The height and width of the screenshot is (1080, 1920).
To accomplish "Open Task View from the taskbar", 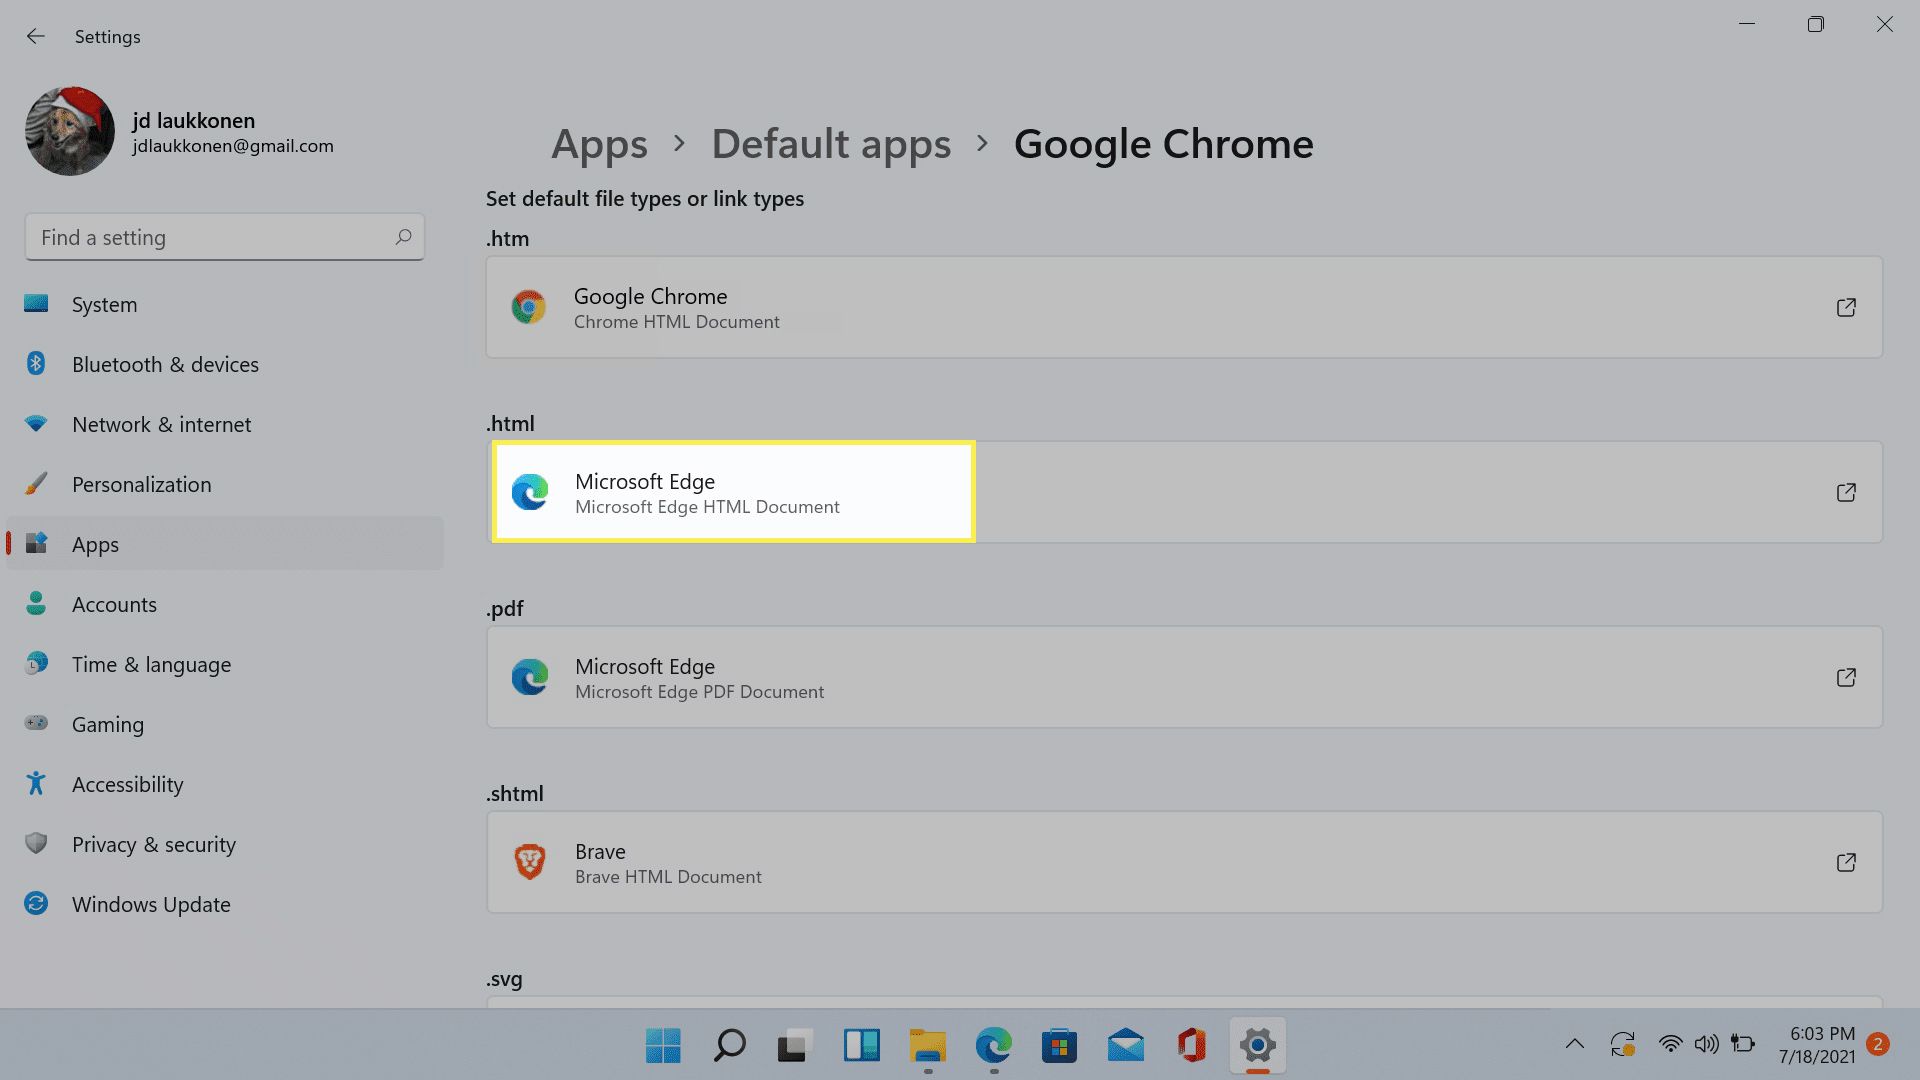I will pos(795,1045).
